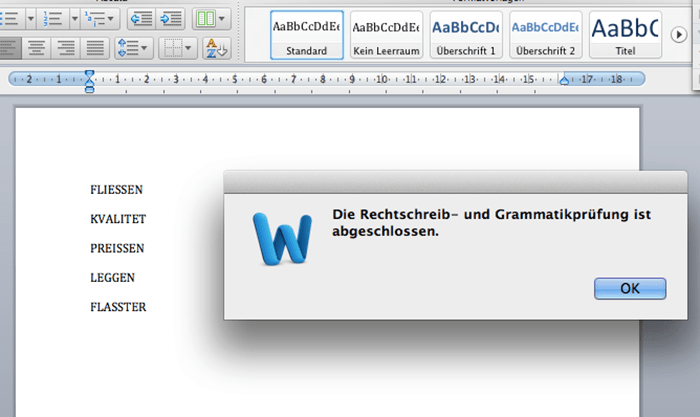Toggle center text alignment

[37, 47]
